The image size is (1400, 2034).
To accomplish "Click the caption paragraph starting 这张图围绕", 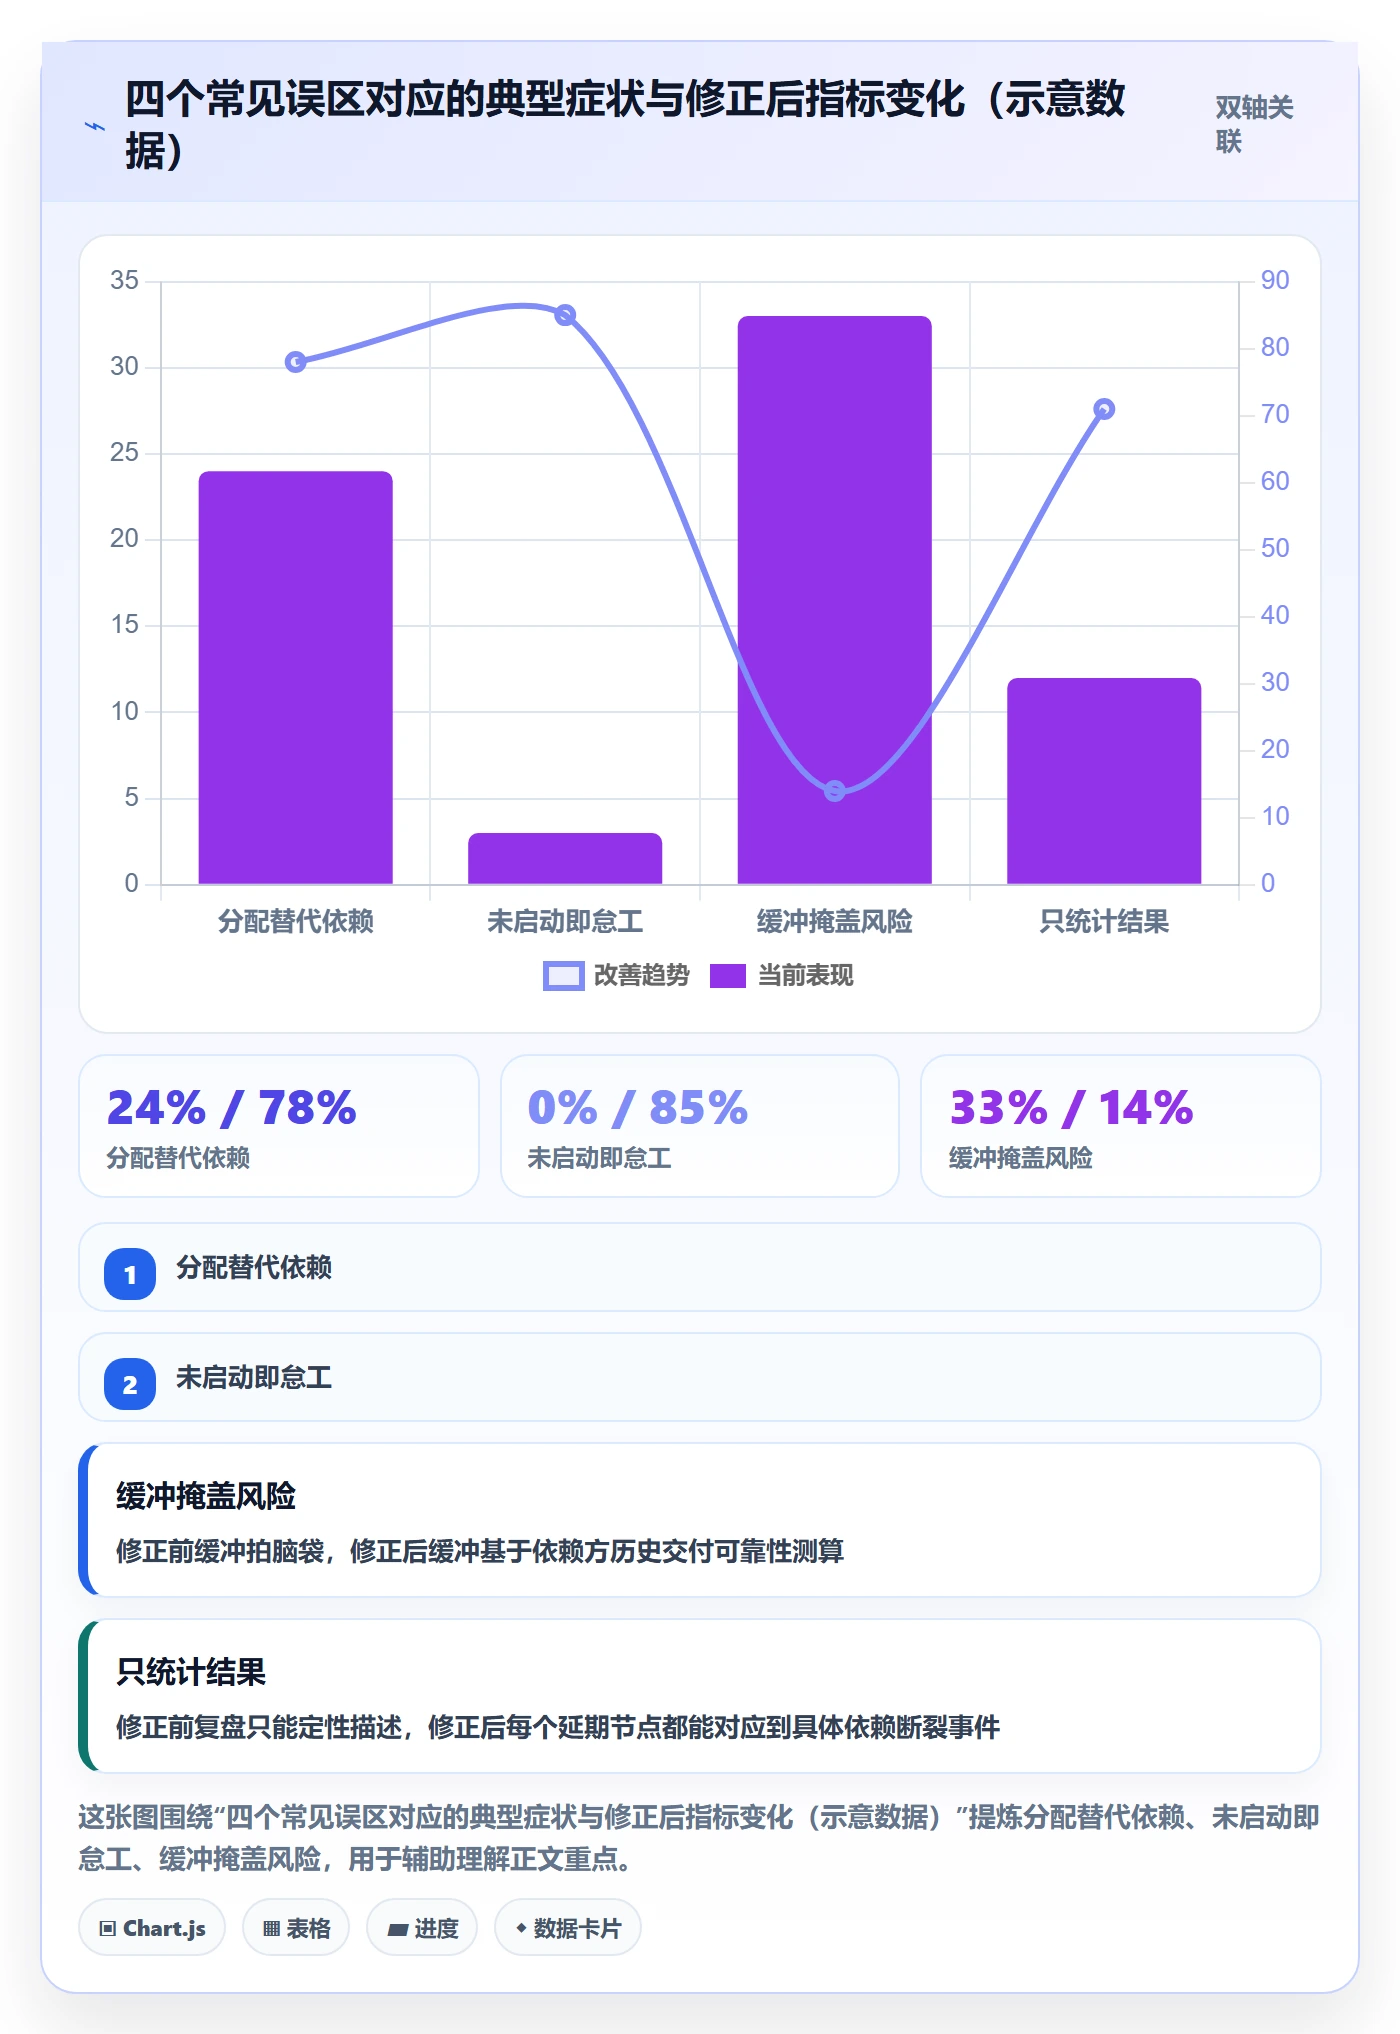I will (x=699, y=1838).
